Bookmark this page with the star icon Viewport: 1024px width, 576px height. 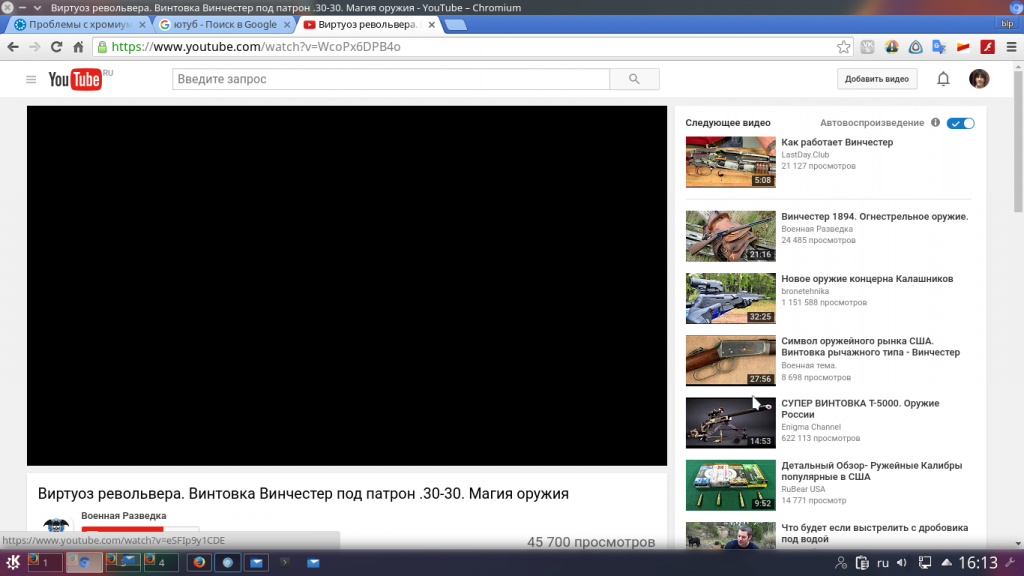point(843,47)
